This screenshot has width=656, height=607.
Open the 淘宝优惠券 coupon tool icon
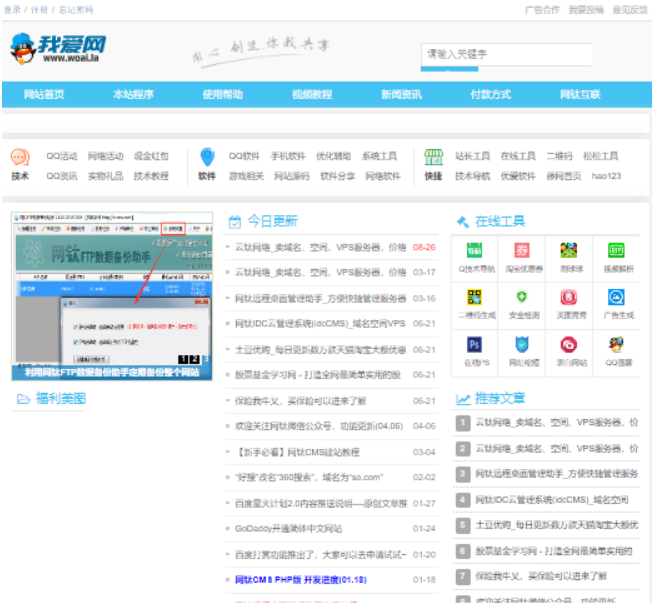point(522,252)
